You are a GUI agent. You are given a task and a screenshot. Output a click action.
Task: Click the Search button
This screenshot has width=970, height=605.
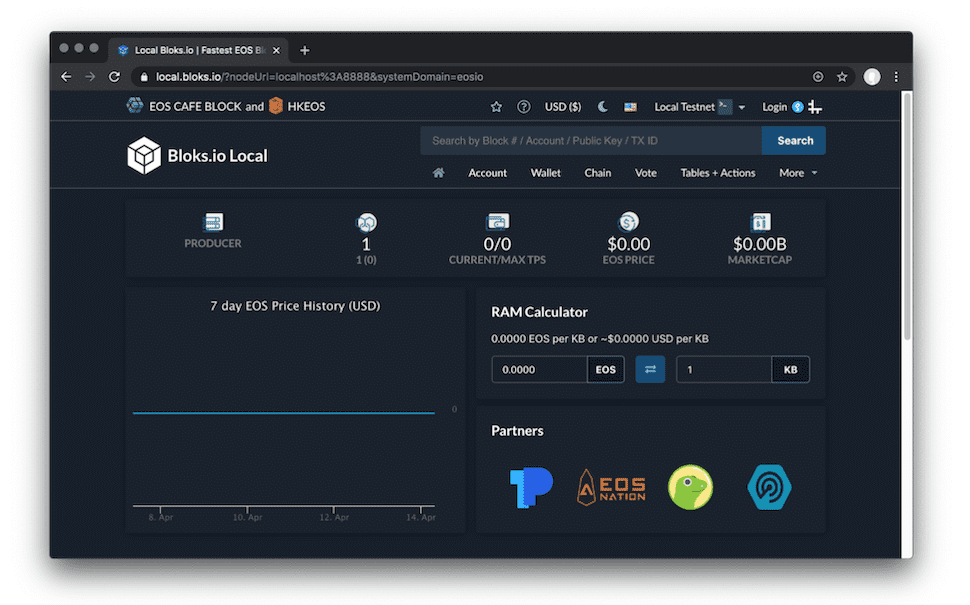pos(794,141)
